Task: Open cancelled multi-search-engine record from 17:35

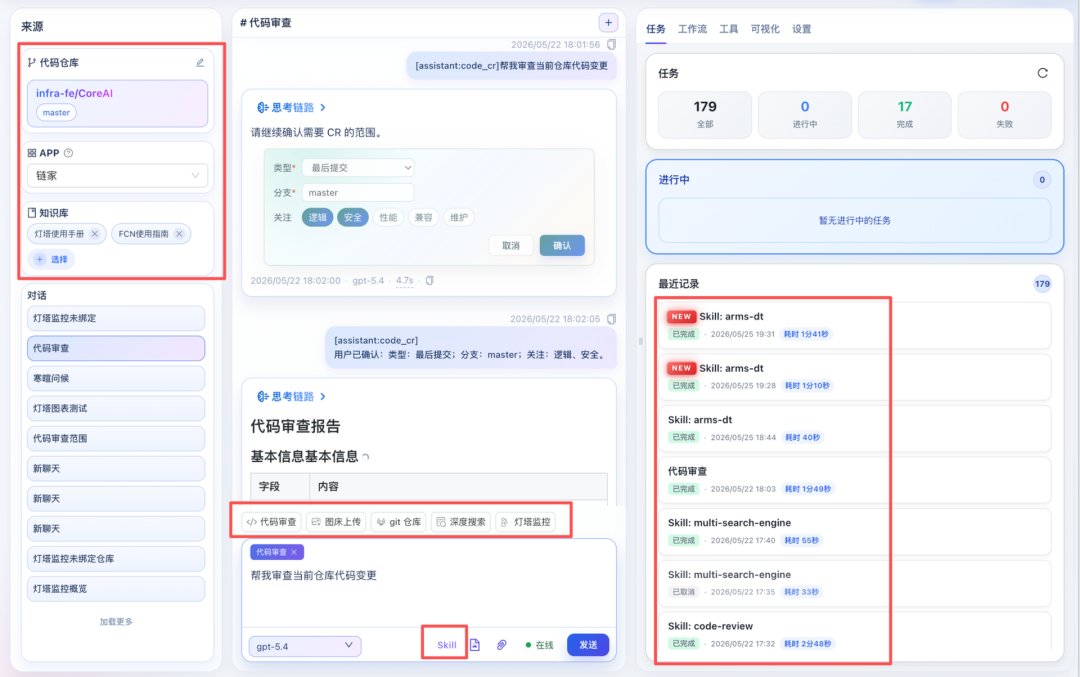Action: click(855, 583)
